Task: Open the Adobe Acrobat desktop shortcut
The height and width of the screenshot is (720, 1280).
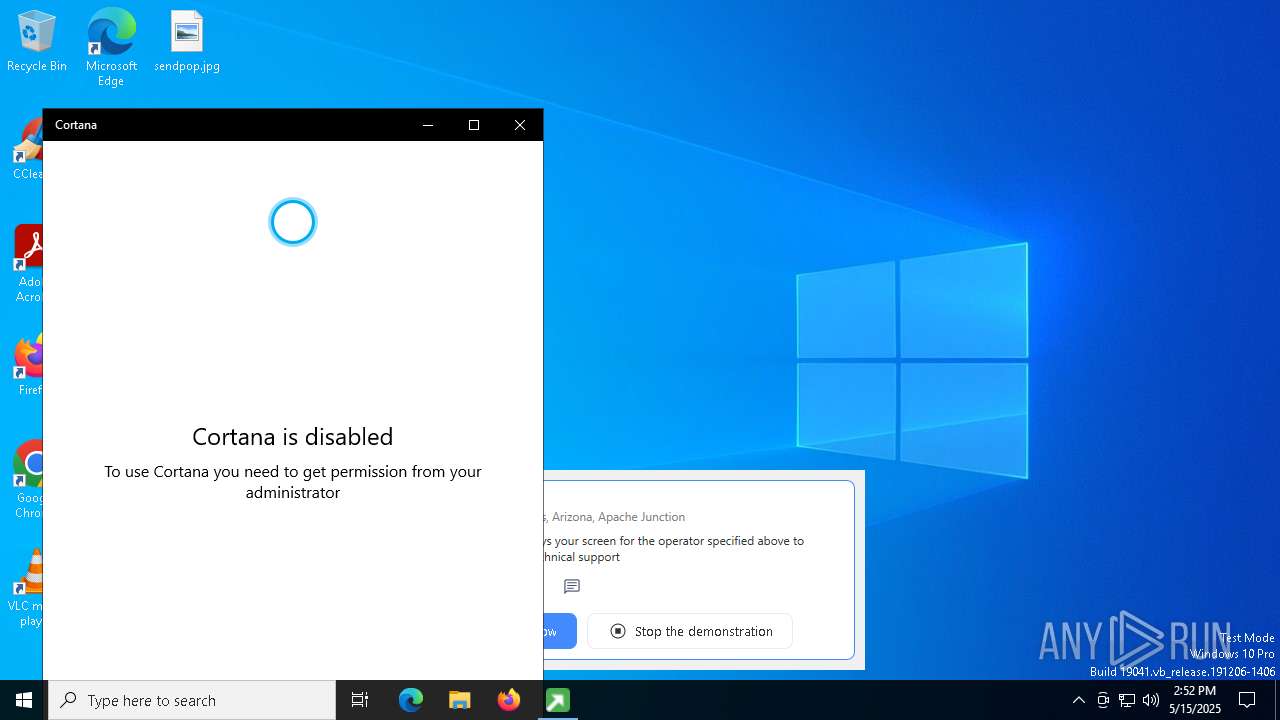Action: (x=28, y=264)
